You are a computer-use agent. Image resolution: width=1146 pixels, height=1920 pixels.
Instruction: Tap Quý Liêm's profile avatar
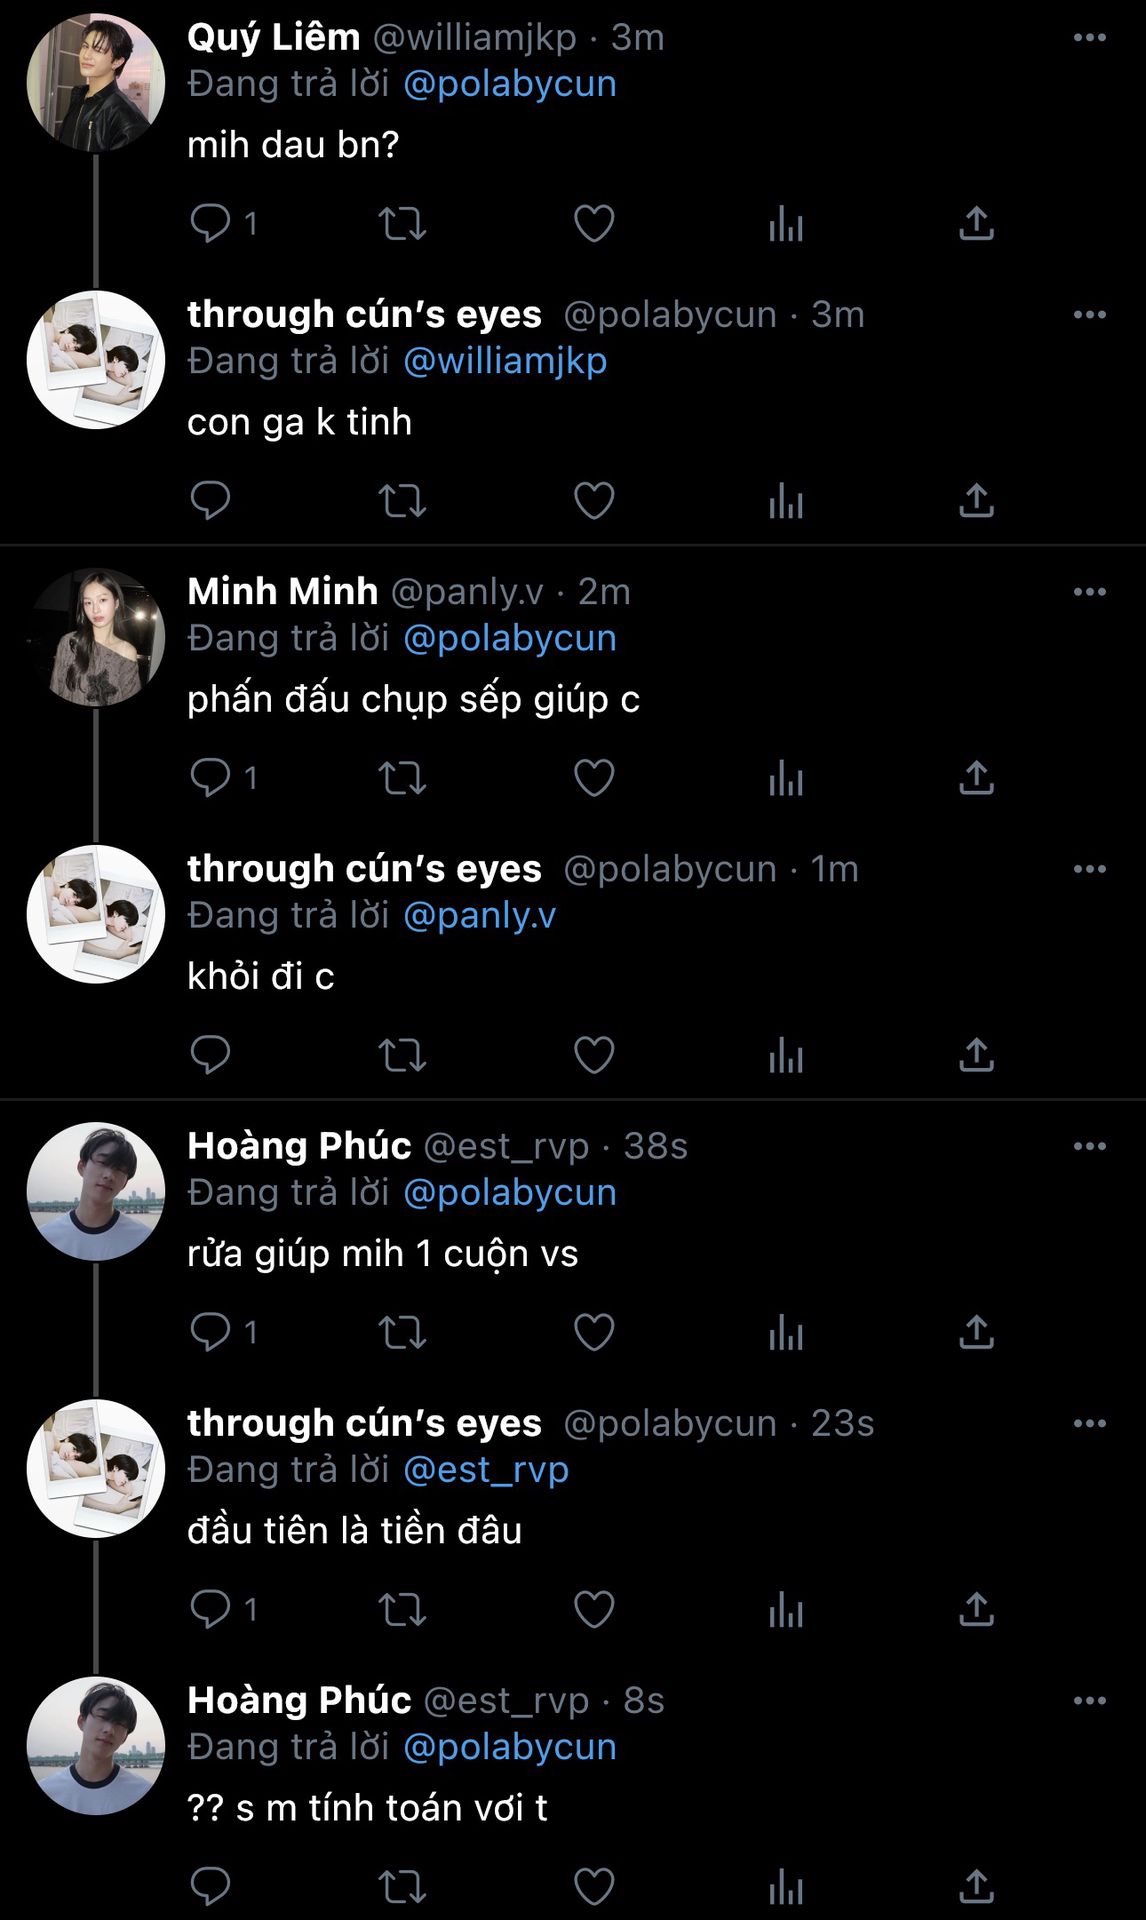pyautogui.click(x=96, y=82)
